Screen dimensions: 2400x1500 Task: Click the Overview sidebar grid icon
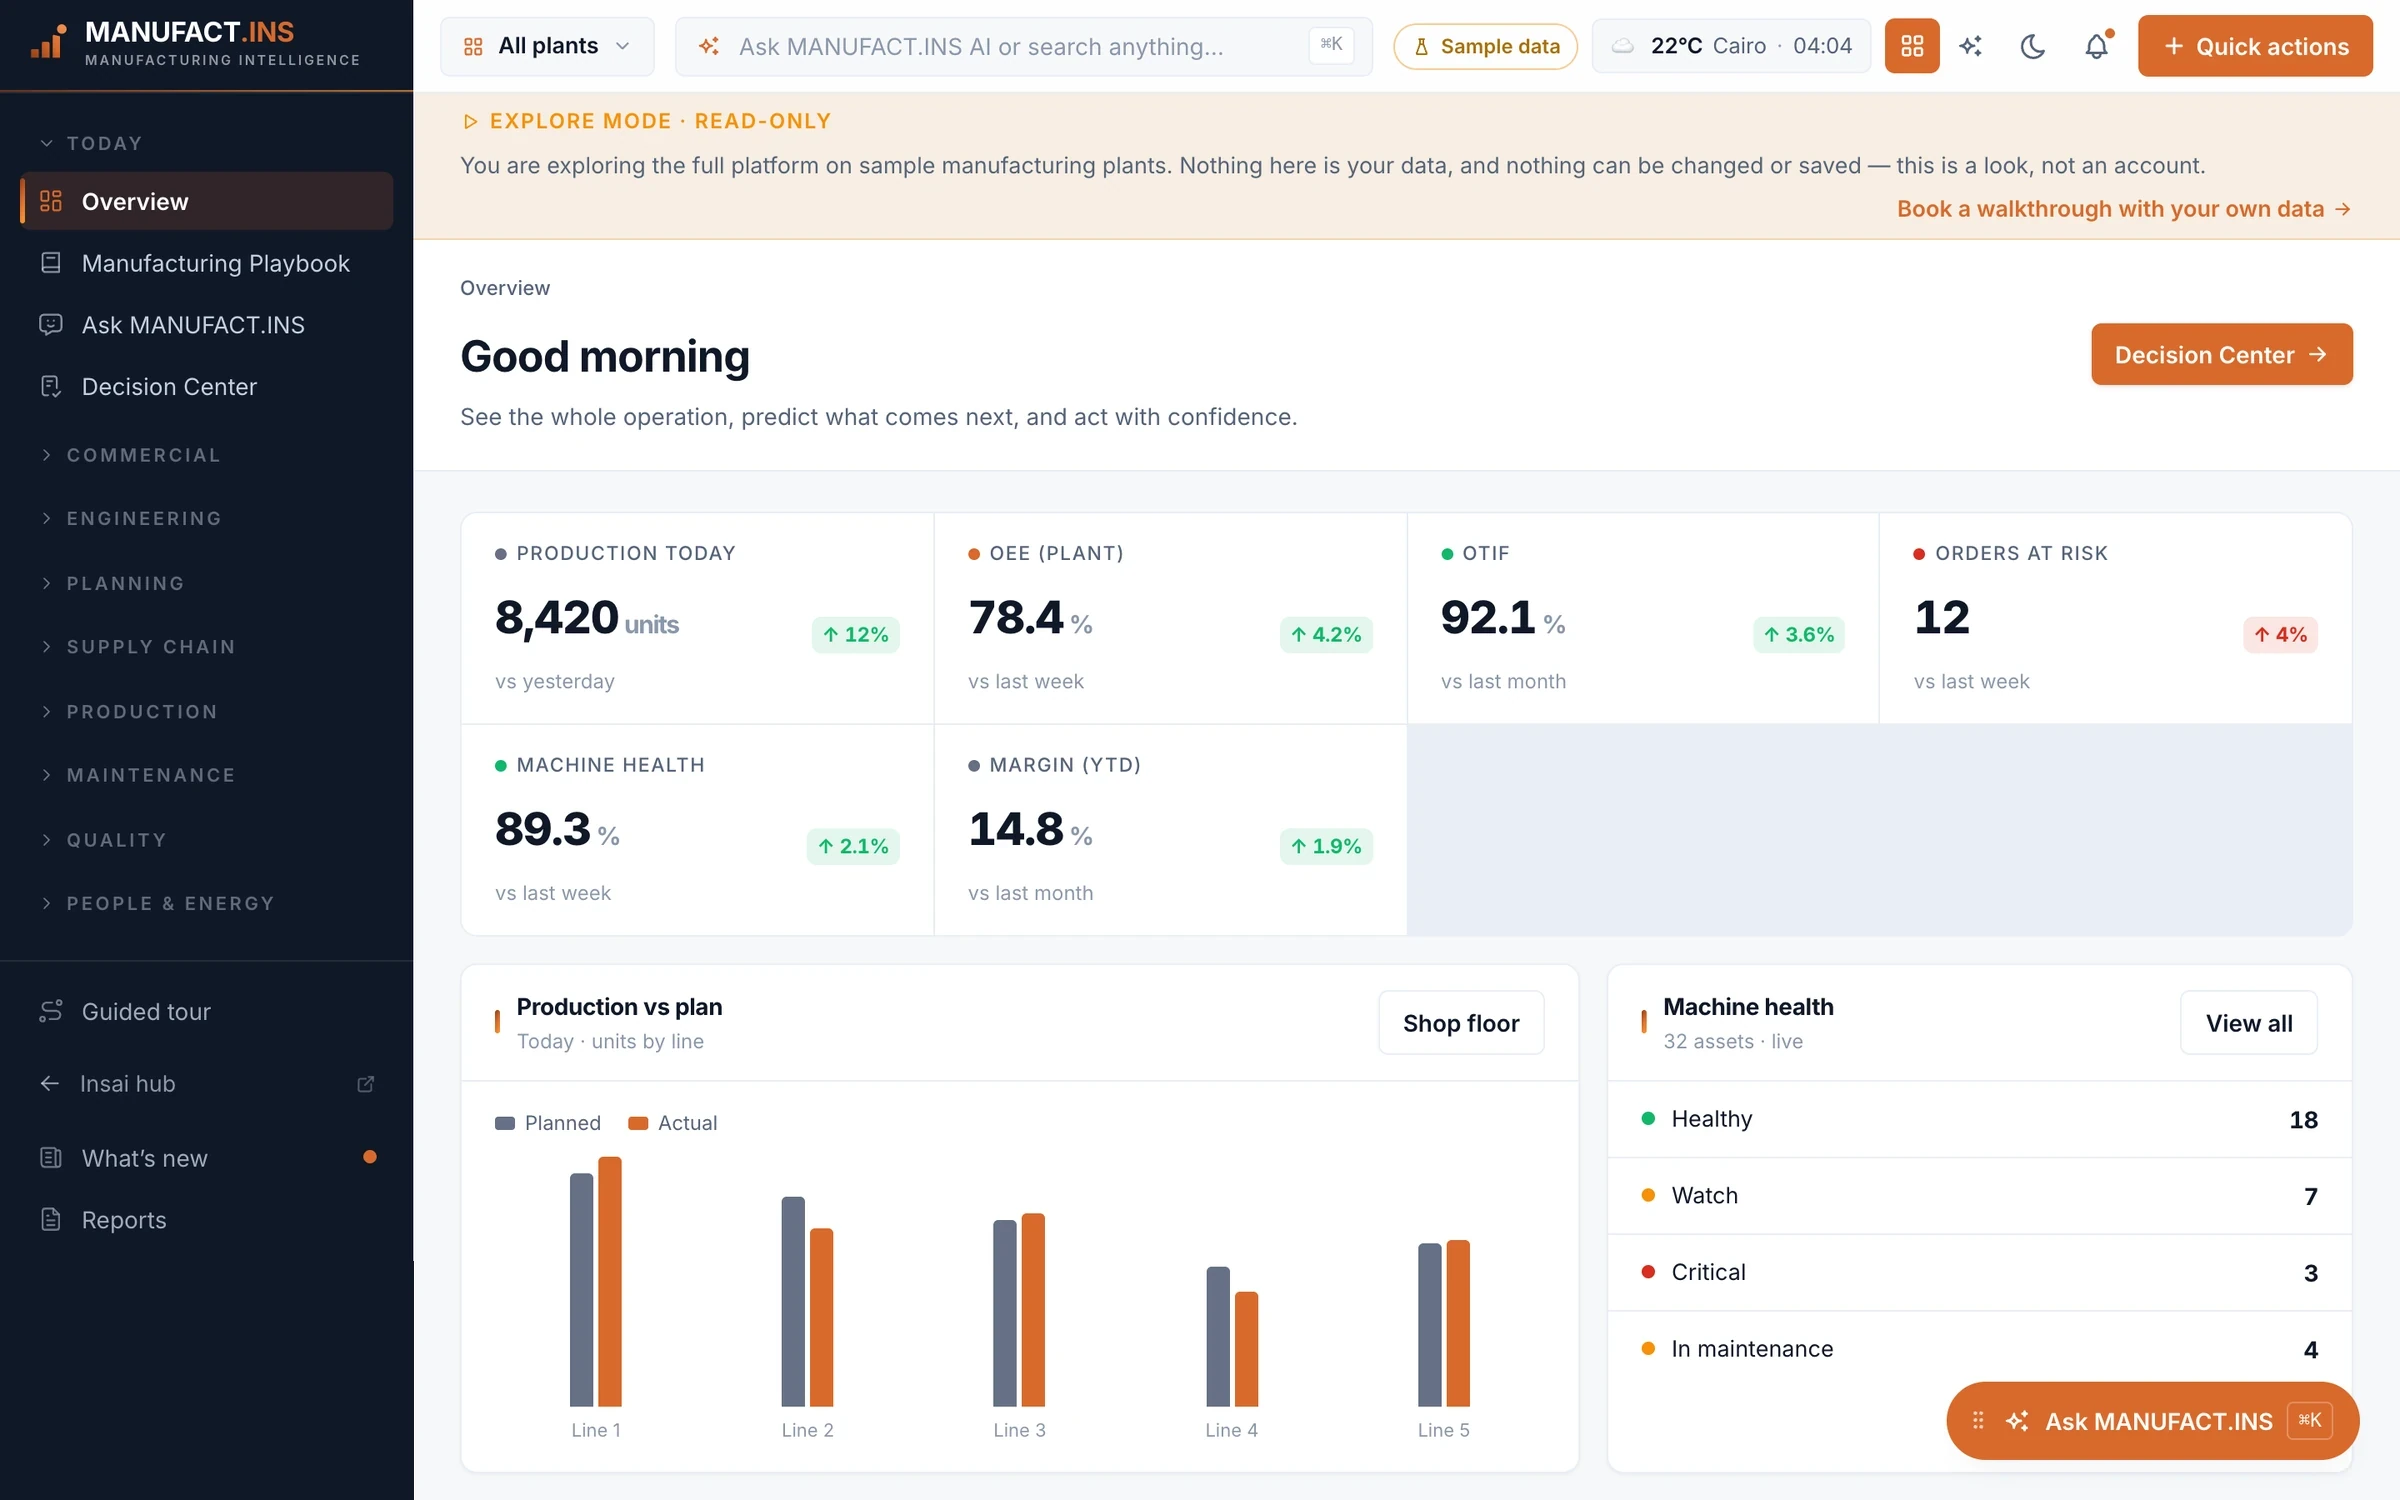[x=51, y=201]
